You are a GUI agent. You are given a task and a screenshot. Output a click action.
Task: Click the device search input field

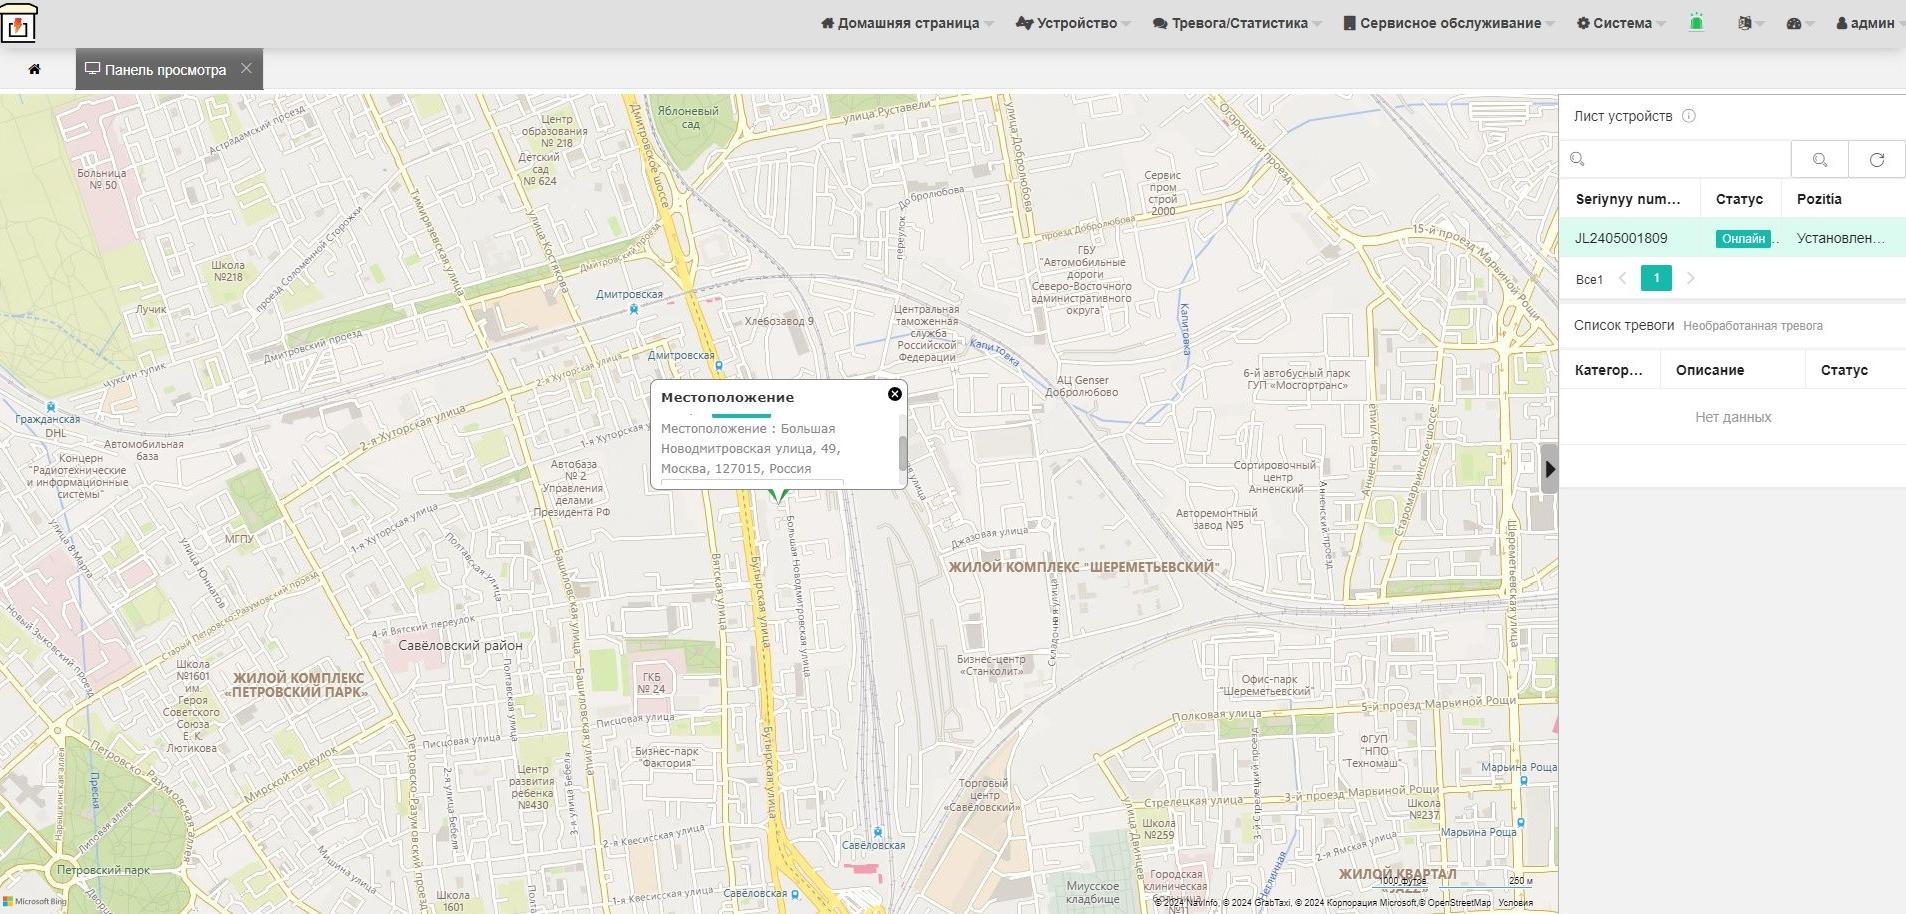(x=1676, y=159)
